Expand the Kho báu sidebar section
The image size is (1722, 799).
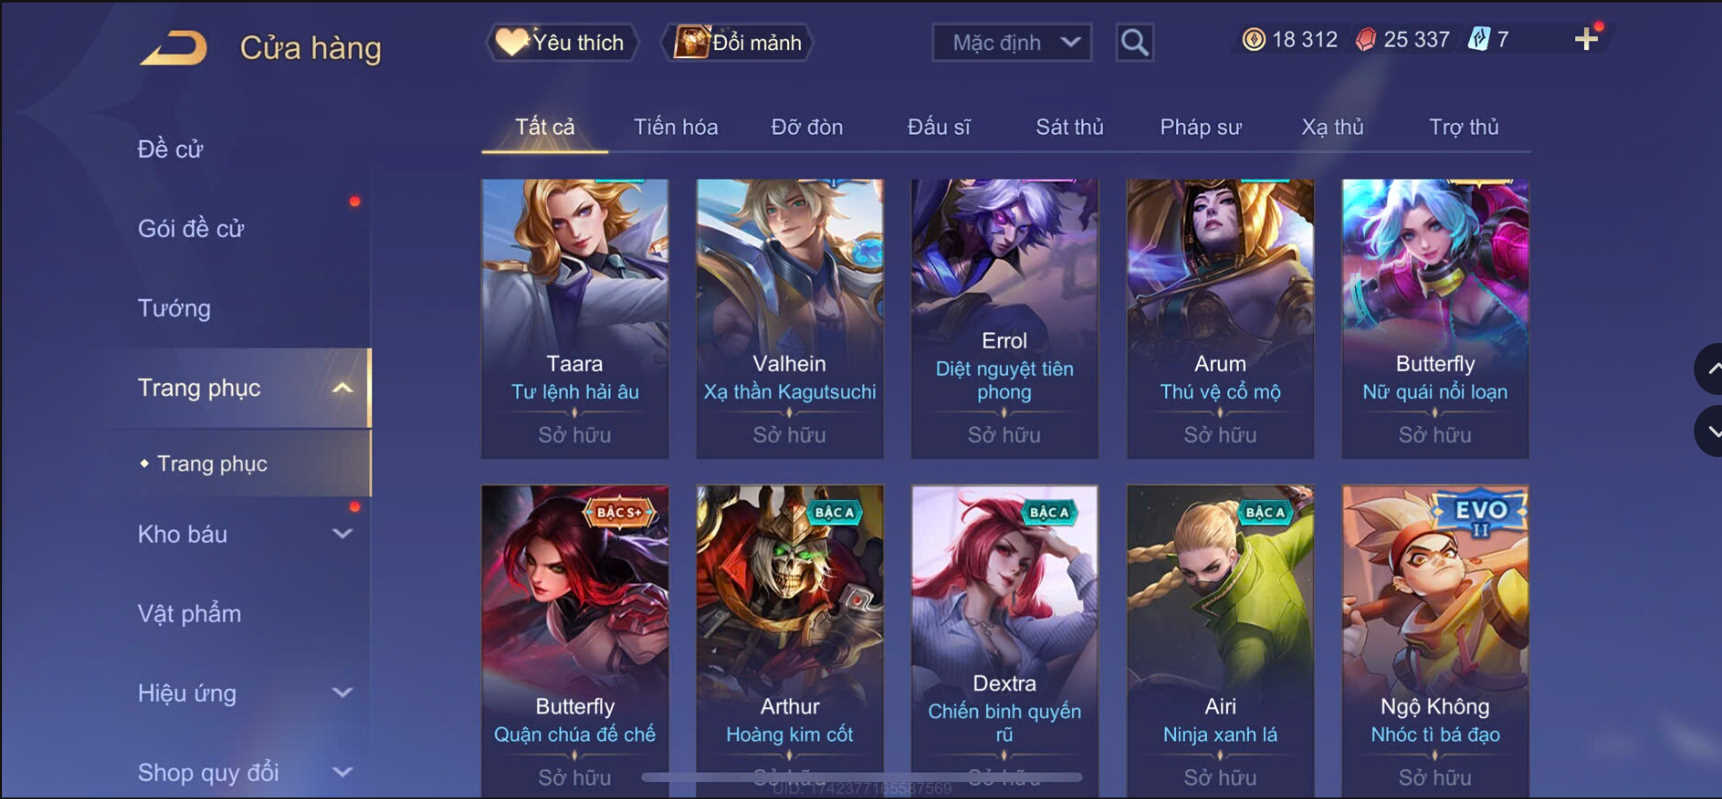click(x=342, y=534)
